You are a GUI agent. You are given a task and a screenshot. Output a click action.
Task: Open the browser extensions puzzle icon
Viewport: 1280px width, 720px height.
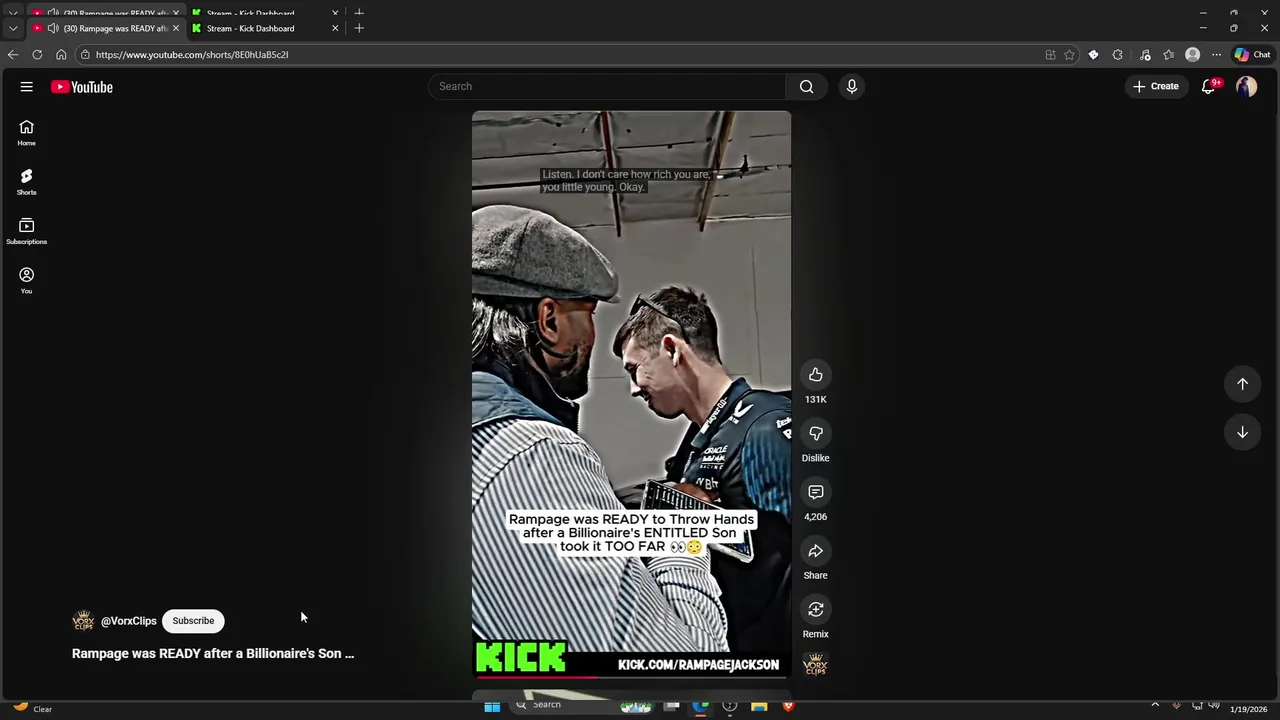pyautogui.click(x=1118, y=55)
